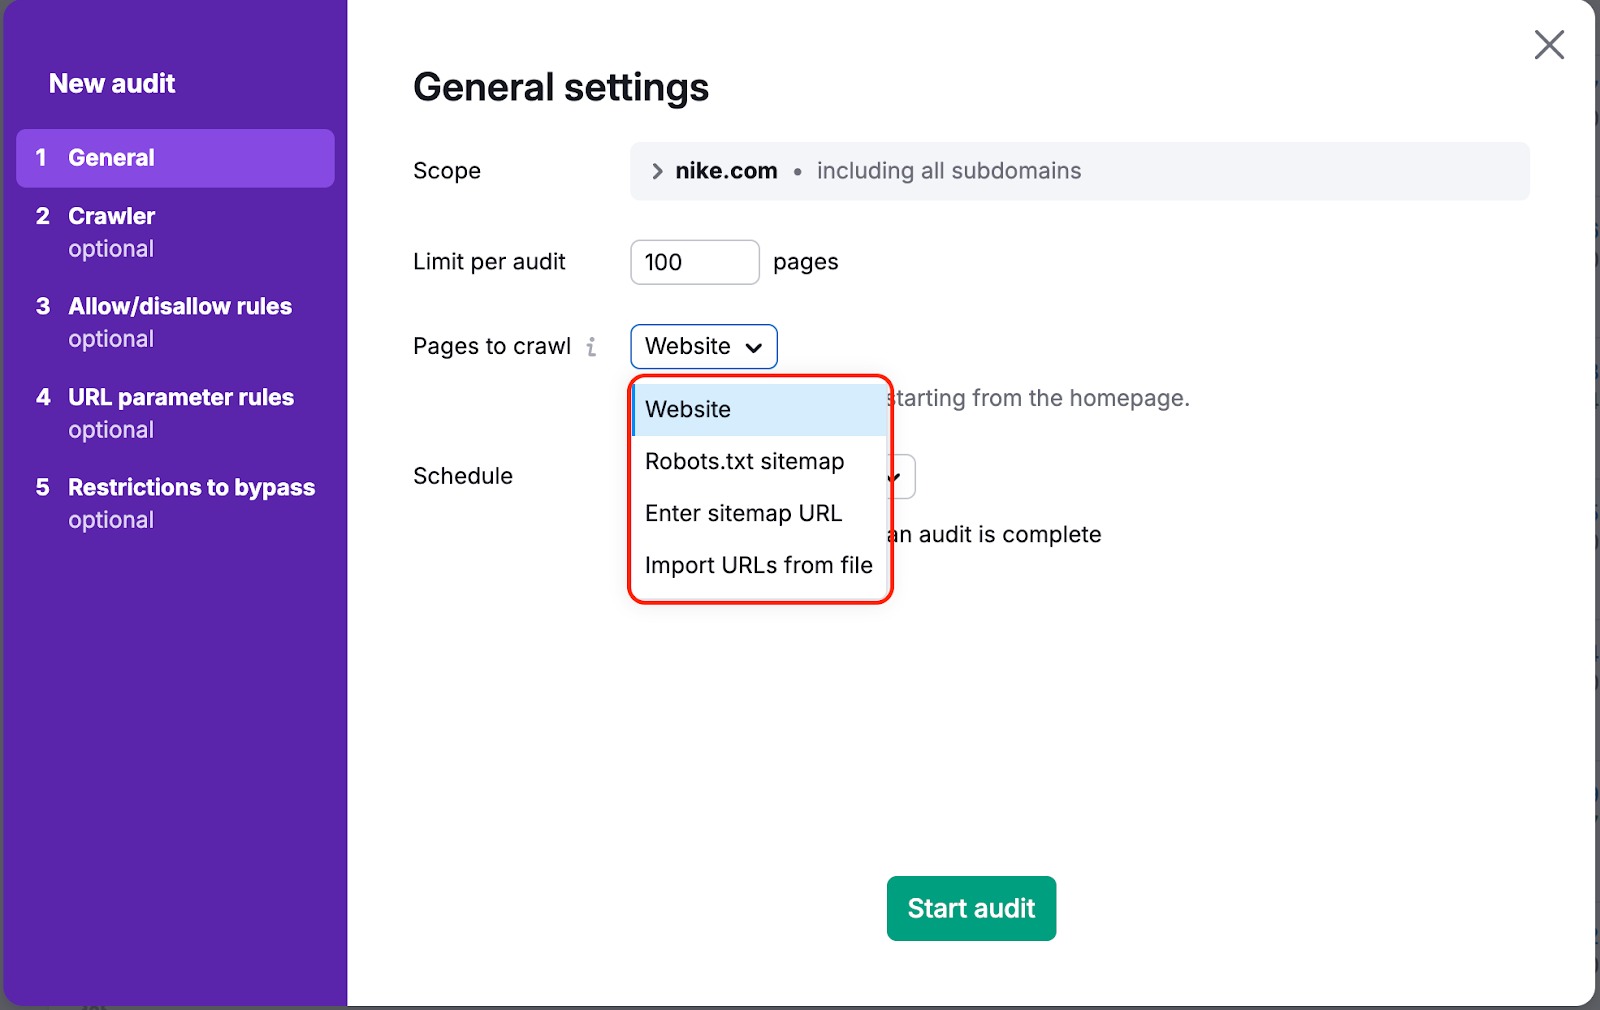The width and height of the screenshot is (1600, 1010).
Task: Select the General step in the sidebar
Action: tap(111, 157)
